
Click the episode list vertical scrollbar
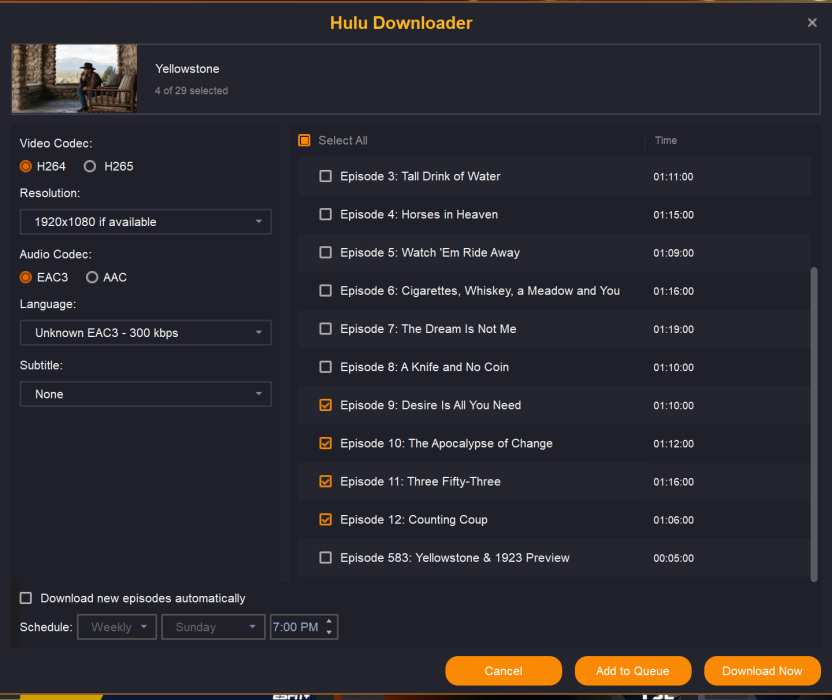(x=813, y=420)
